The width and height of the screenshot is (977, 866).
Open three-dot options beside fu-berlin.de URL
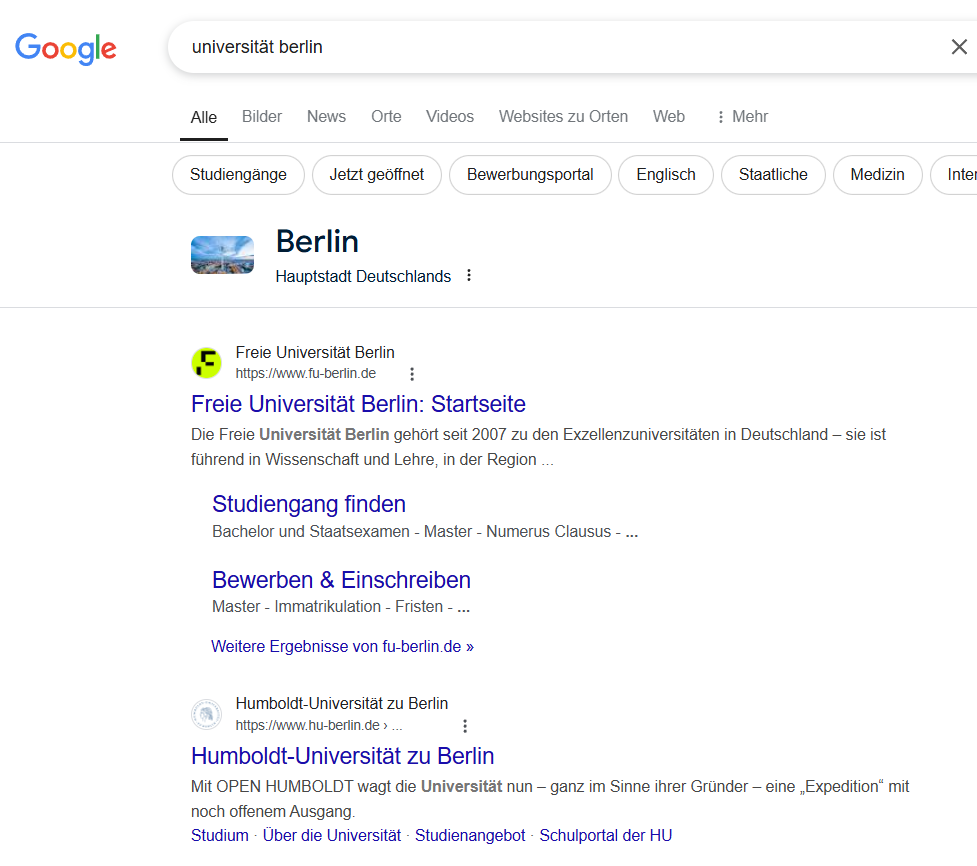coord(412,374)
